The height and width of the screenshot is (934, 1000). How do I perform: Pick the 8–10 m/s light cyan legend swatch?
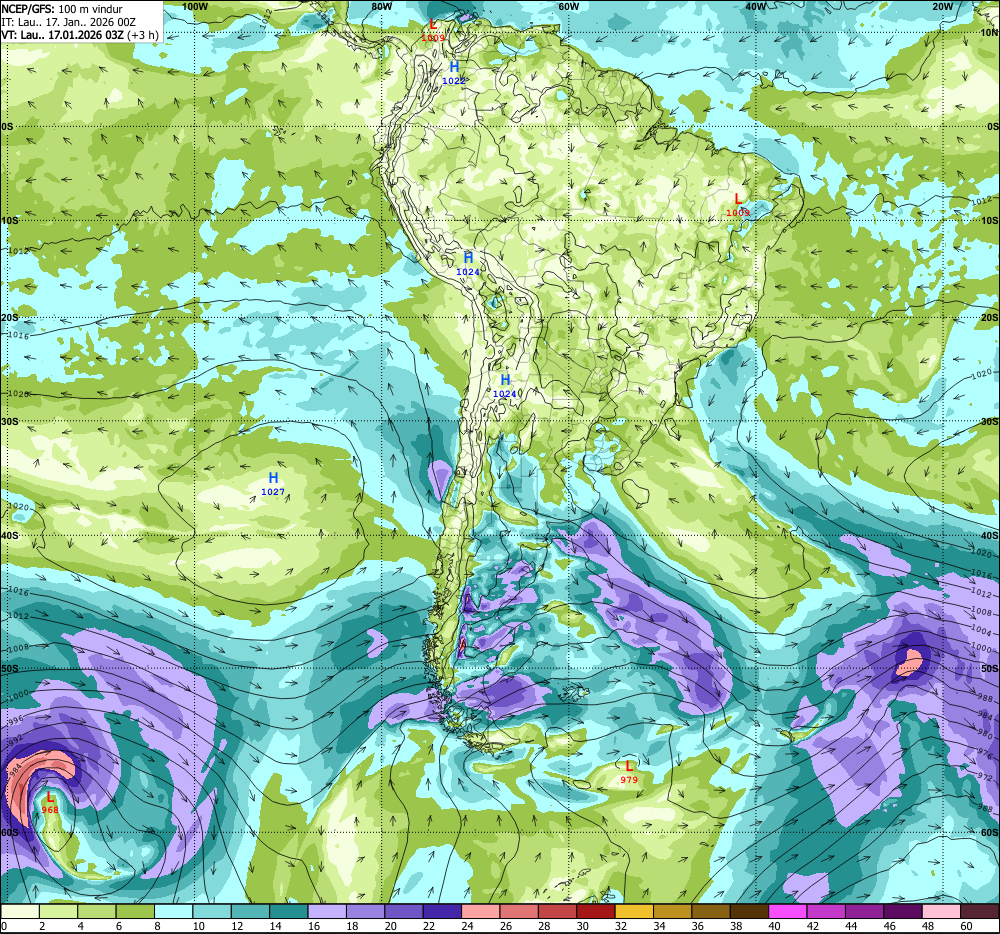[173, 912]
